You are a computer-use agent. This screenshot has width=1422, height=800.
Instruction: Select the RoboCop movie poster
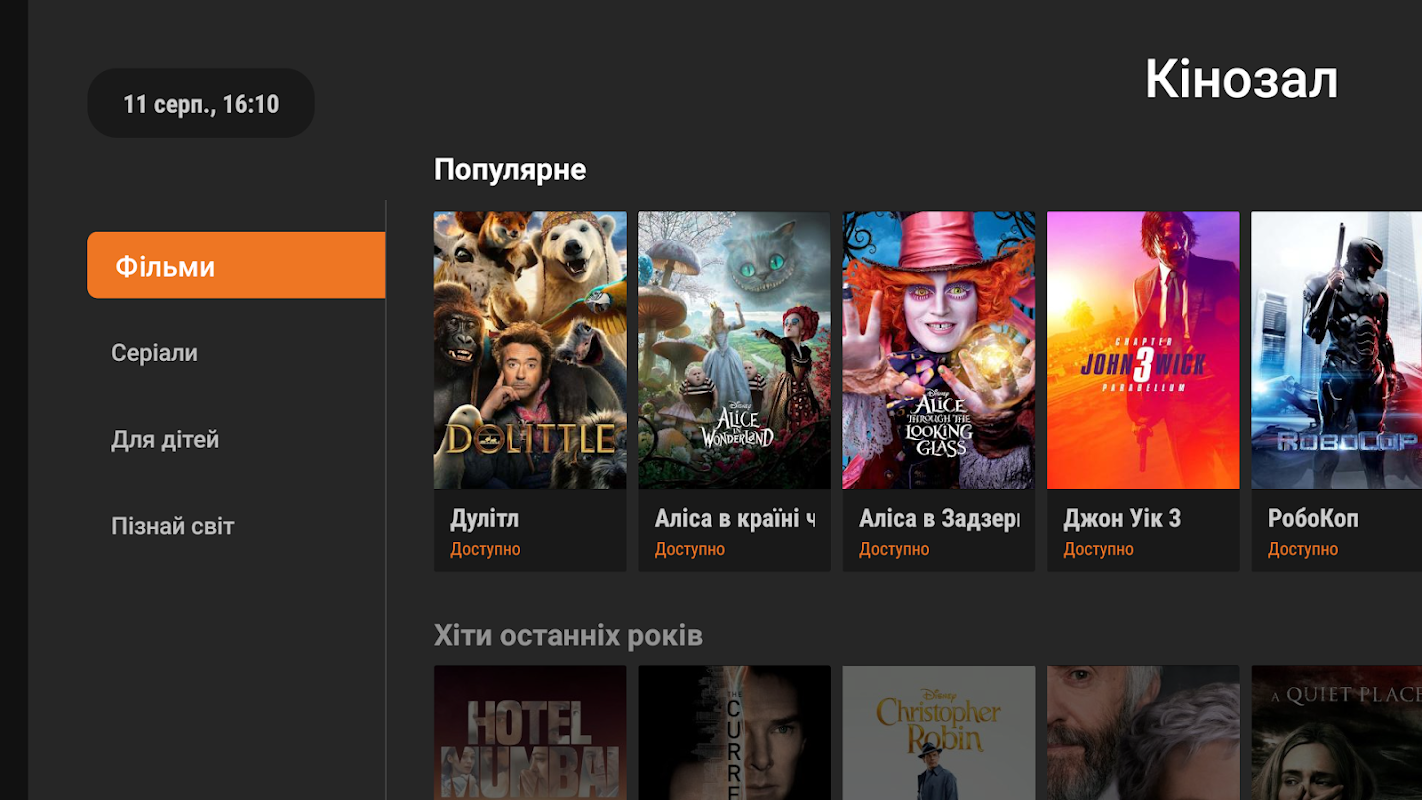[1337, 350]
